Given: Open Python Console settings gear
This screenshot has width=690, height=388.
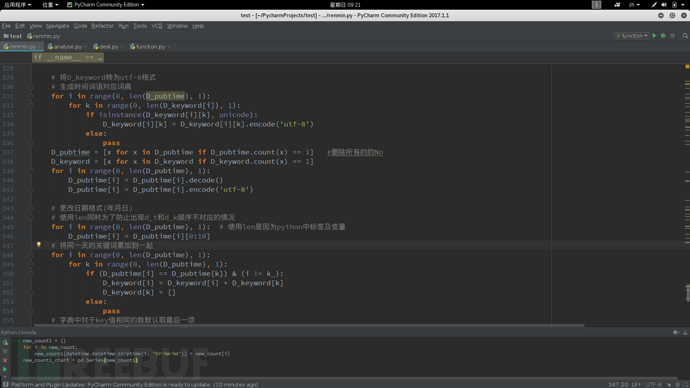Looking at the screenshot, I should [x=675, y=332].
